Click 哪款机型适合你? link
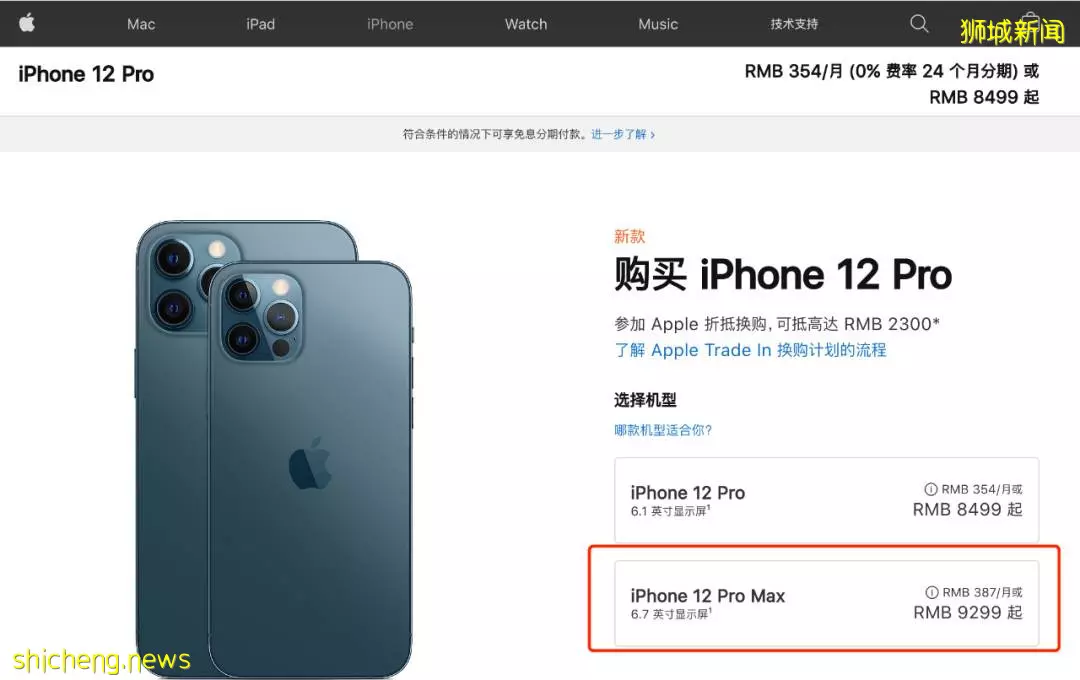The height and width of the screenshot is (680, 1080). coord(663,430)
